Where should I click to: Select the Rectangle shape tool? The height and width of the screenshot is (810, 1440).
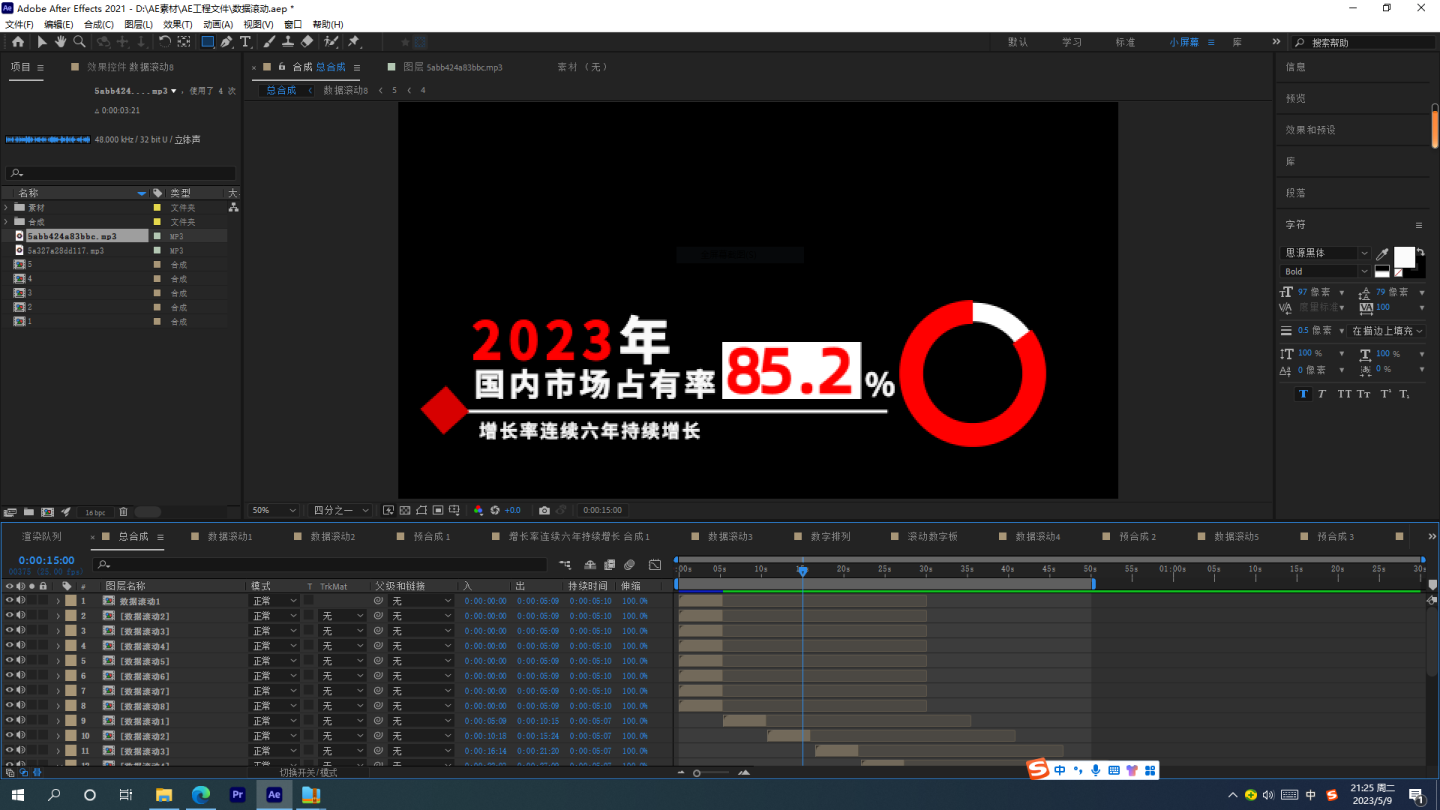[207, 42]
